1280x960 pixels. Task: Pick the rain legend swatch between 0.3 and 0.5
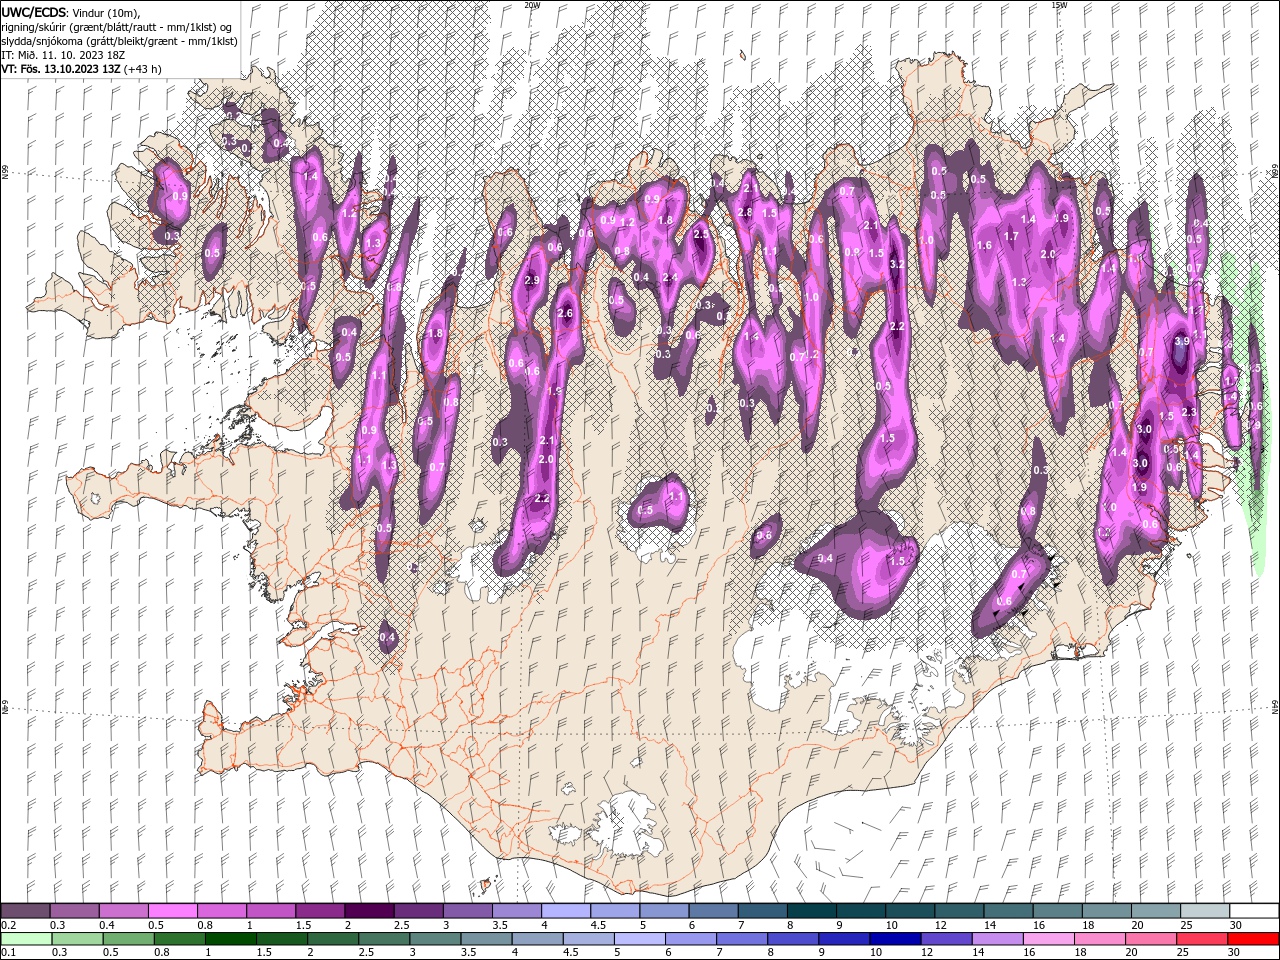click(x=78, y=939)
